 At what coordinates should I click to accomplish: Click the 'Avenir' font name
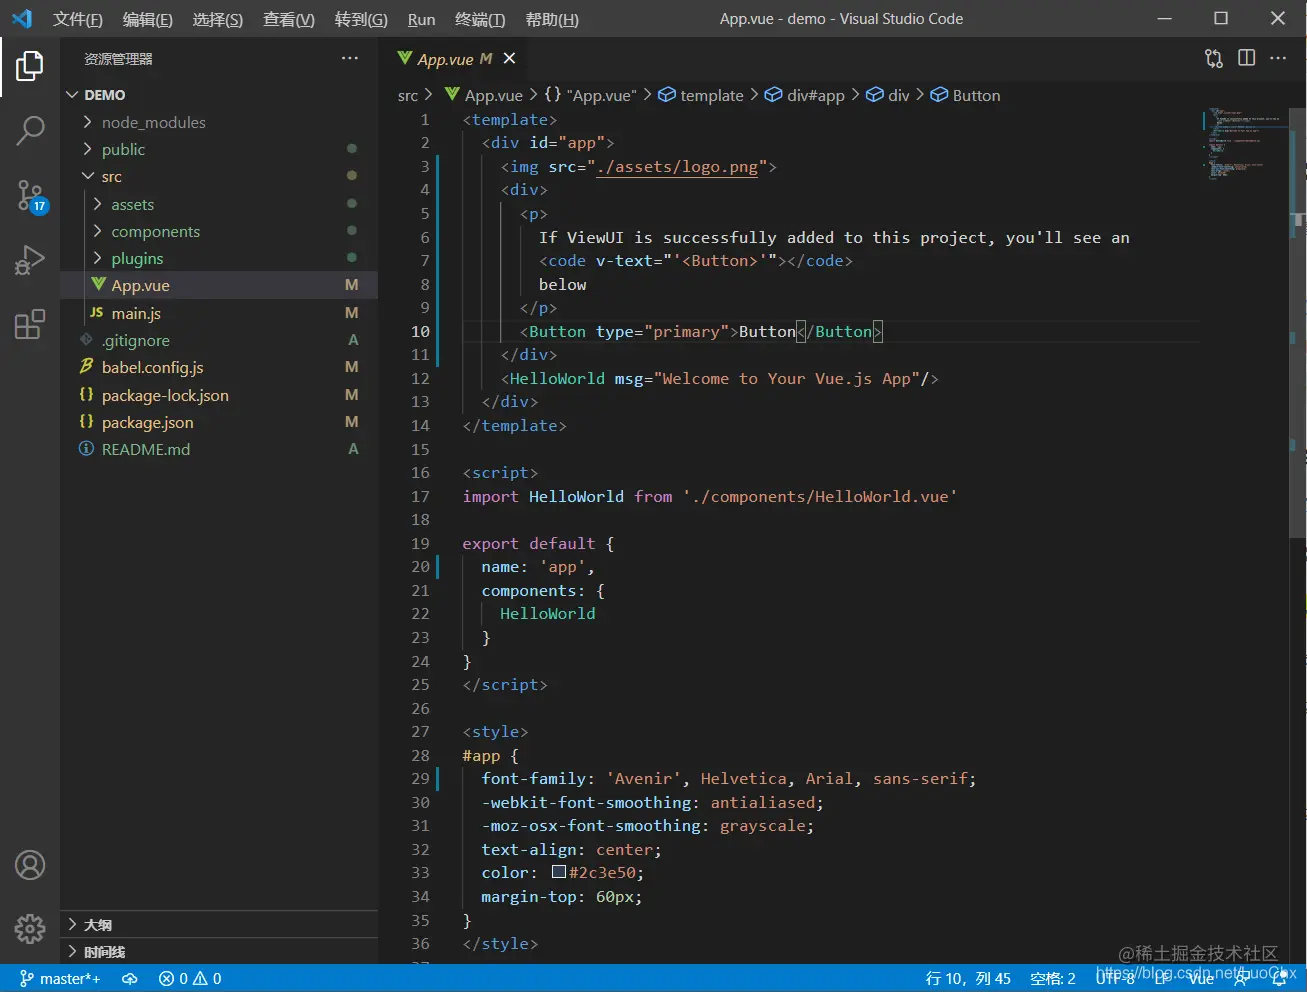[644, 778]
